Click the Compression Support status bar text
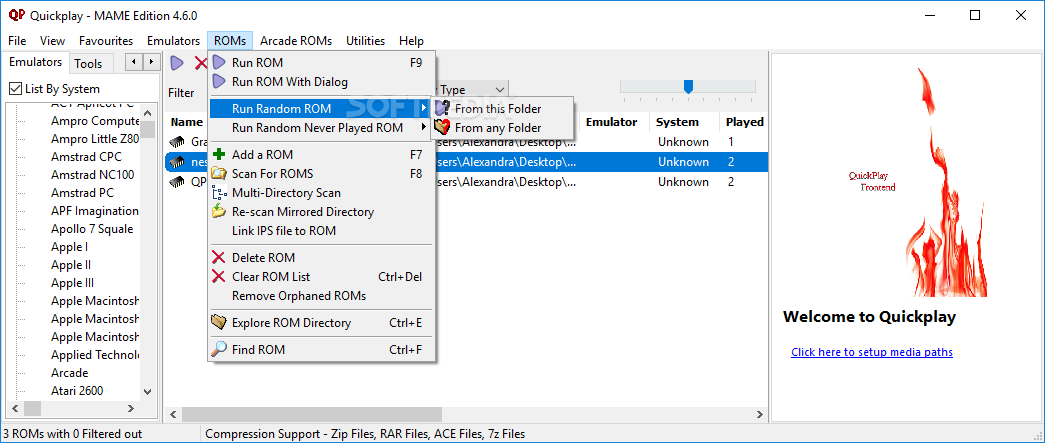 365,434
